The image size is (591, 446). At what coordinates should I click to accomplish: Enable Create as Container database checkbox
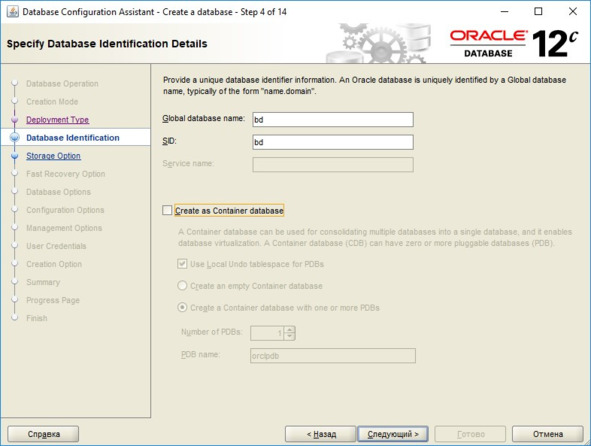pos(167,210)
